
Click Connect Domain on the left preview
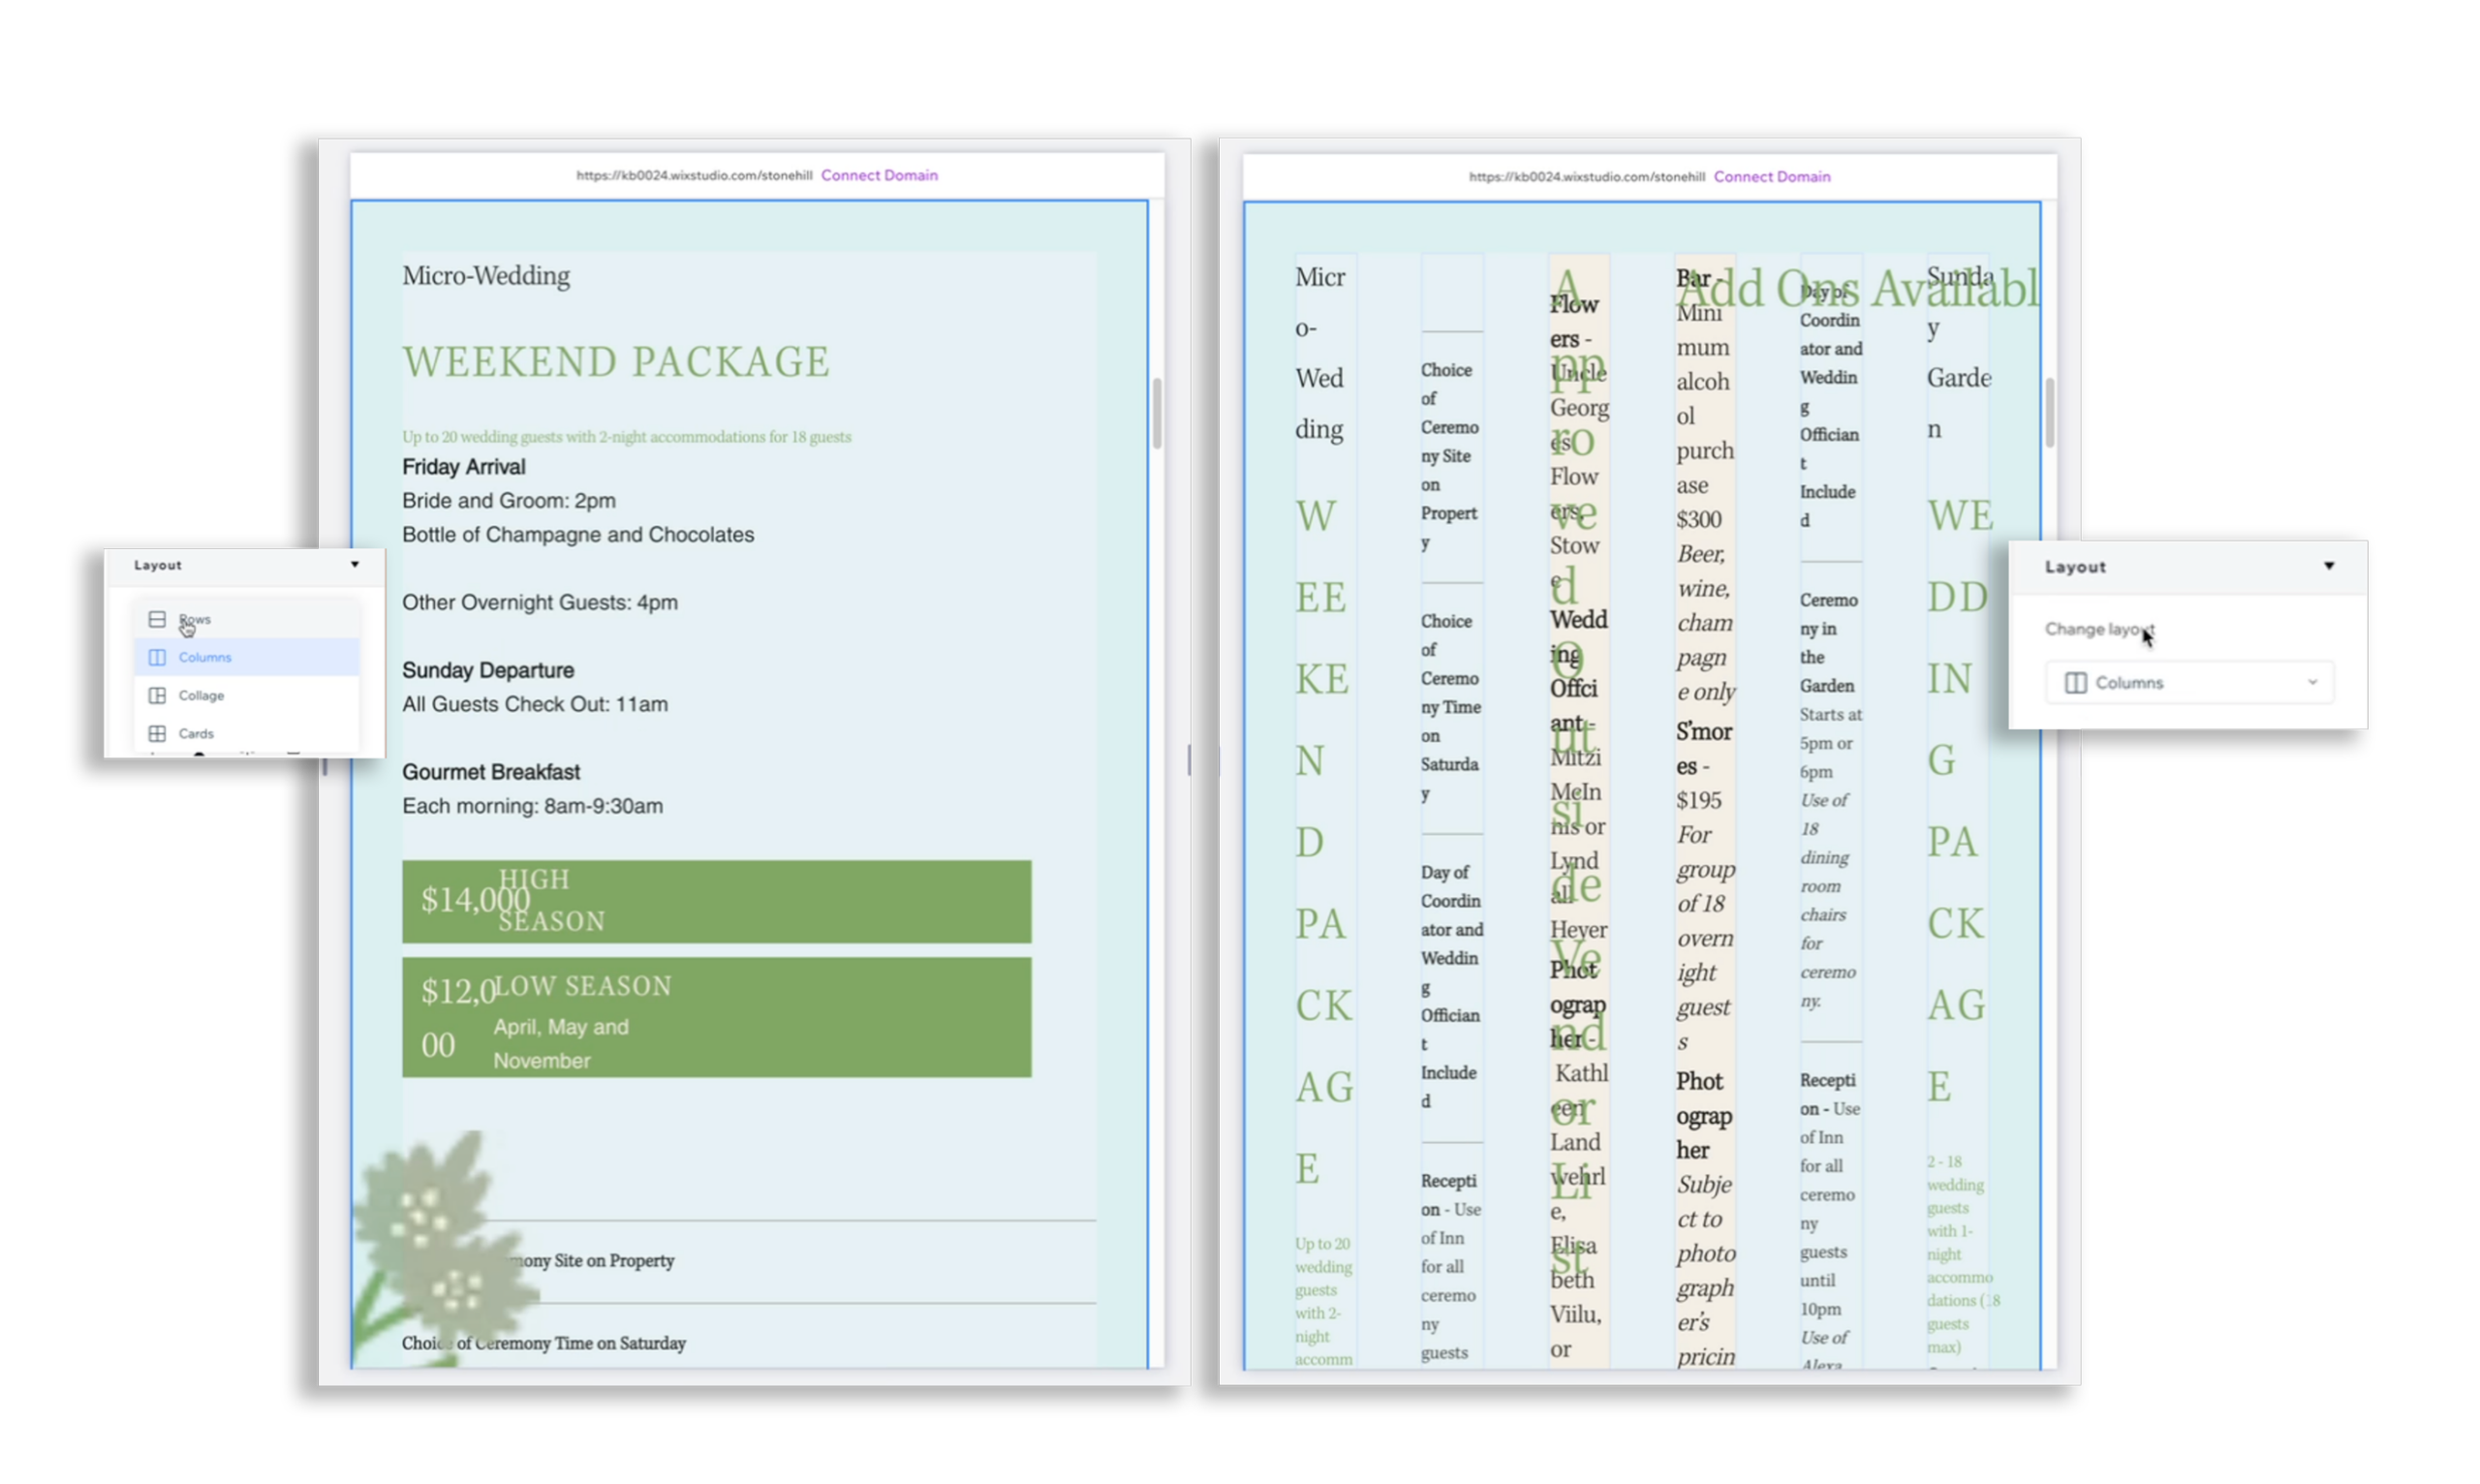coord(880,174)
